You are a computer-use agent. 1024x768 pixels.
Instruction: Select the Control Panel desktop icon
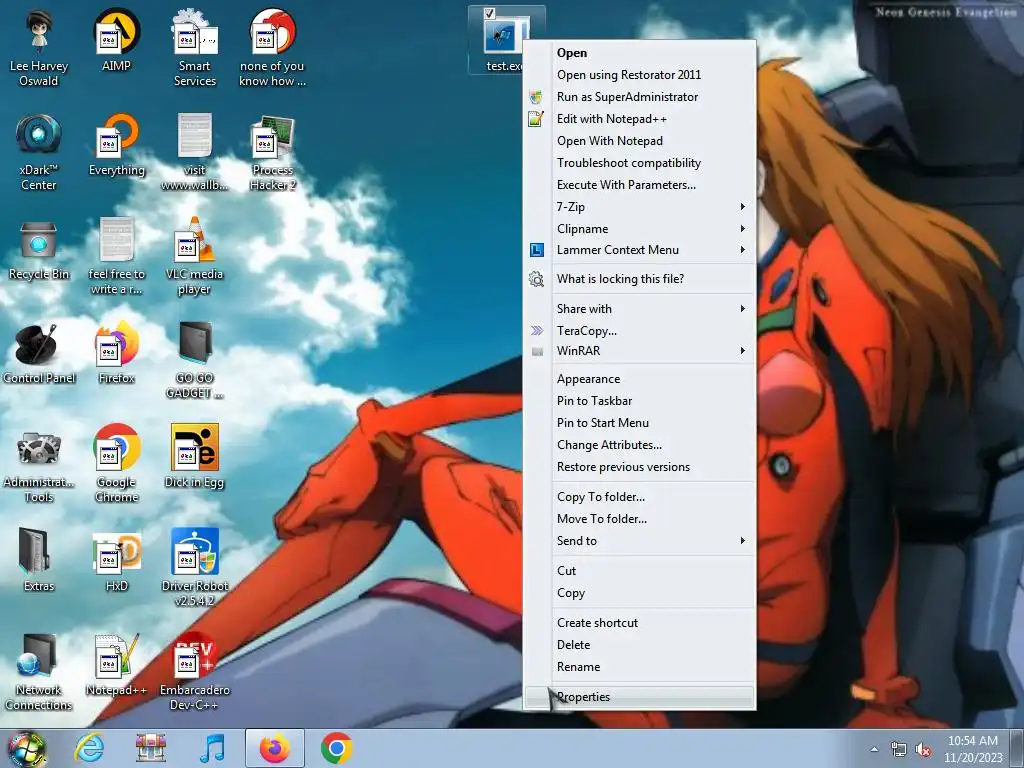(x=39, y=353)
